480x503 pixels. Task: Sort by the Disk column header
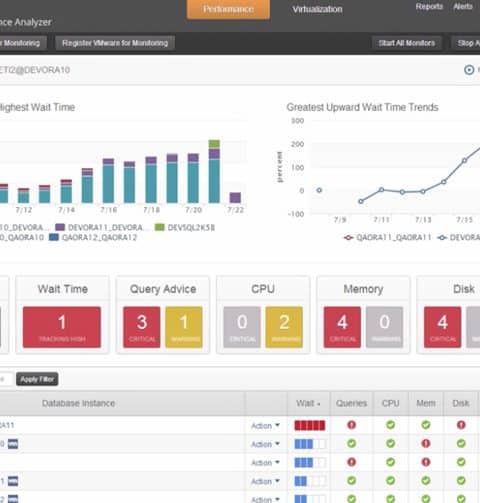click(x=461, y=403)
